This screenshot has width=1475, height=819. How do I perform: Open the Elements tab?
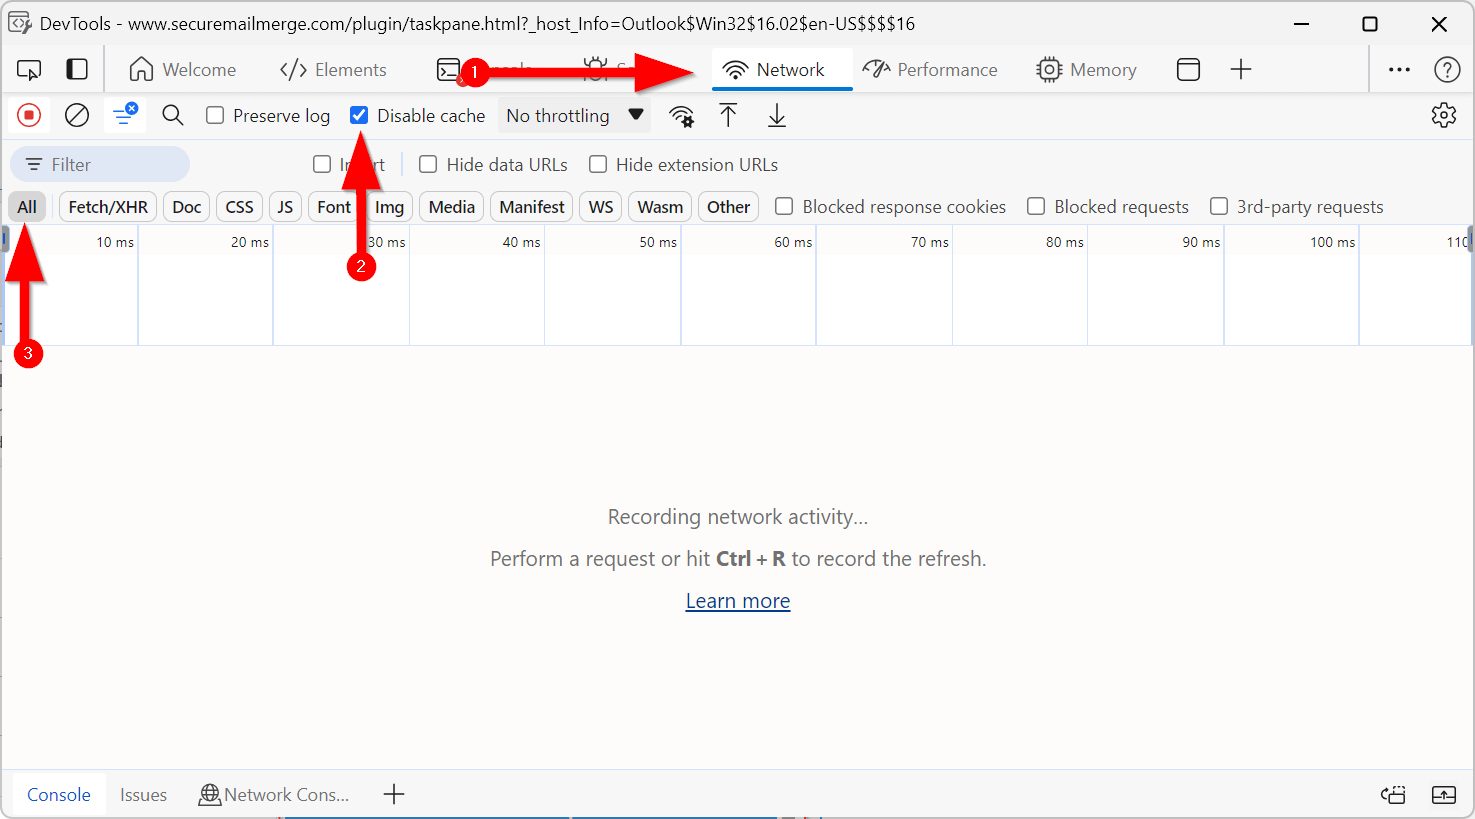pyautogui.click(x=333, y=70)
